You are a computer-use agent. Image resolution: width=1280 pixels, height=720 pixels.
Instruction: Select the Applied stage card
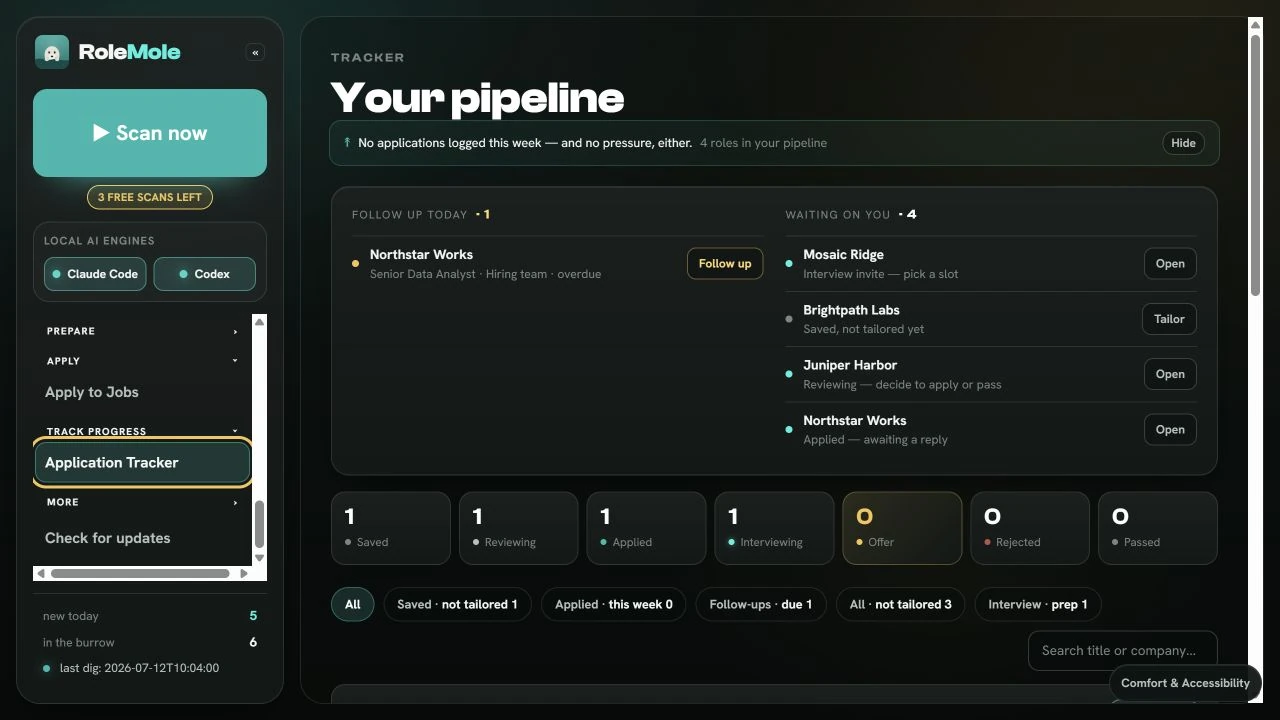click(x=647, y=528)
